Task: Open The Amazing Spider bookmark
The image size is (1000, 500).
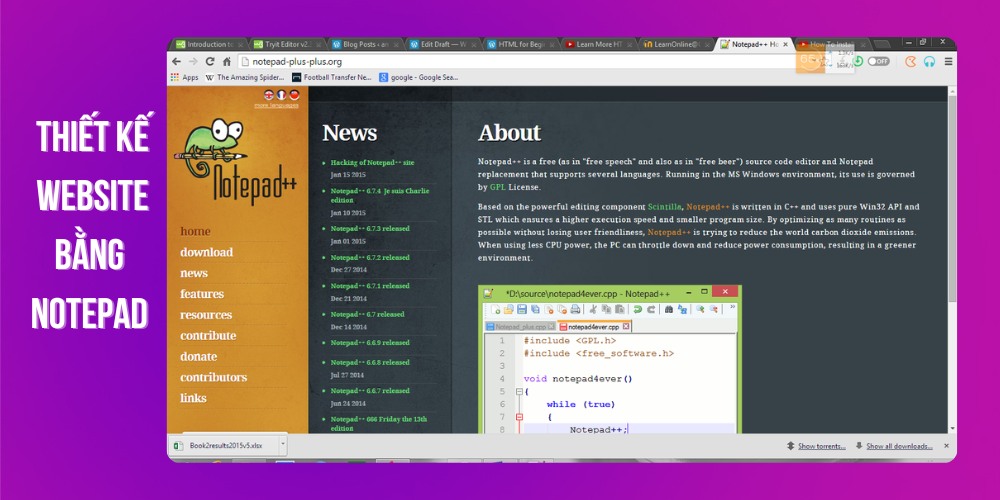Action: [245, 78]
